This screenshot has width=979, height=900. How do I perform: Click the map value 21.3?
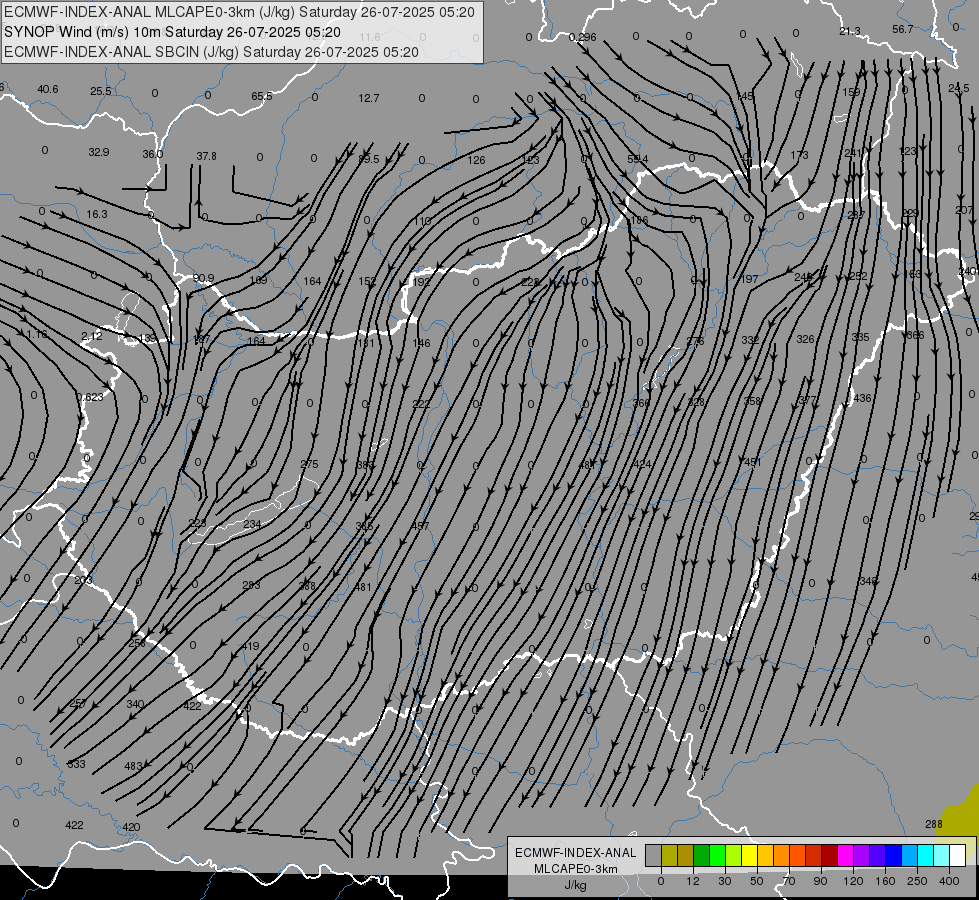[850, 31]
